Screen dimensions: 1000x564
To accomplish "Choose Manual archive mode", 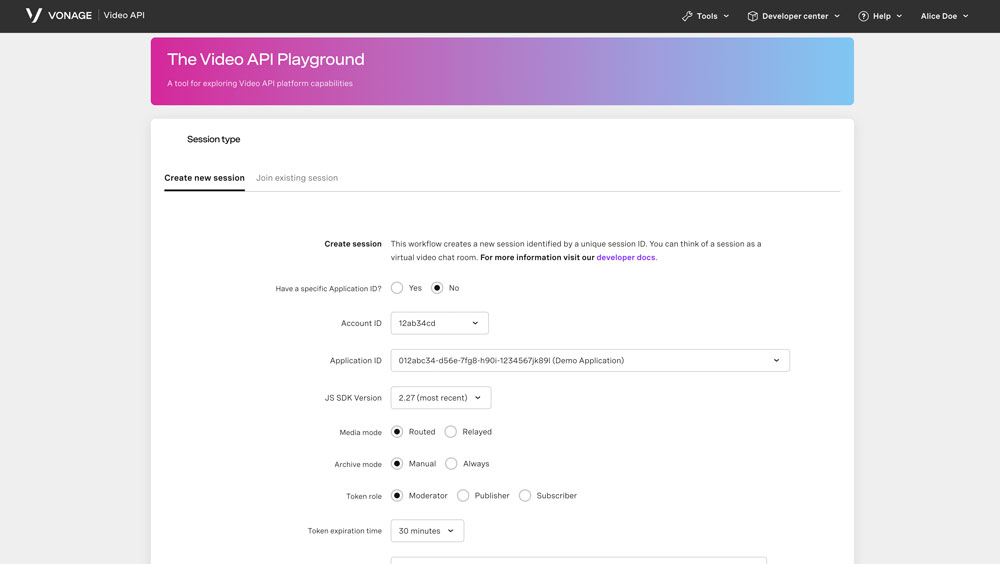I will pyautogui.click(x=397, y=464).
